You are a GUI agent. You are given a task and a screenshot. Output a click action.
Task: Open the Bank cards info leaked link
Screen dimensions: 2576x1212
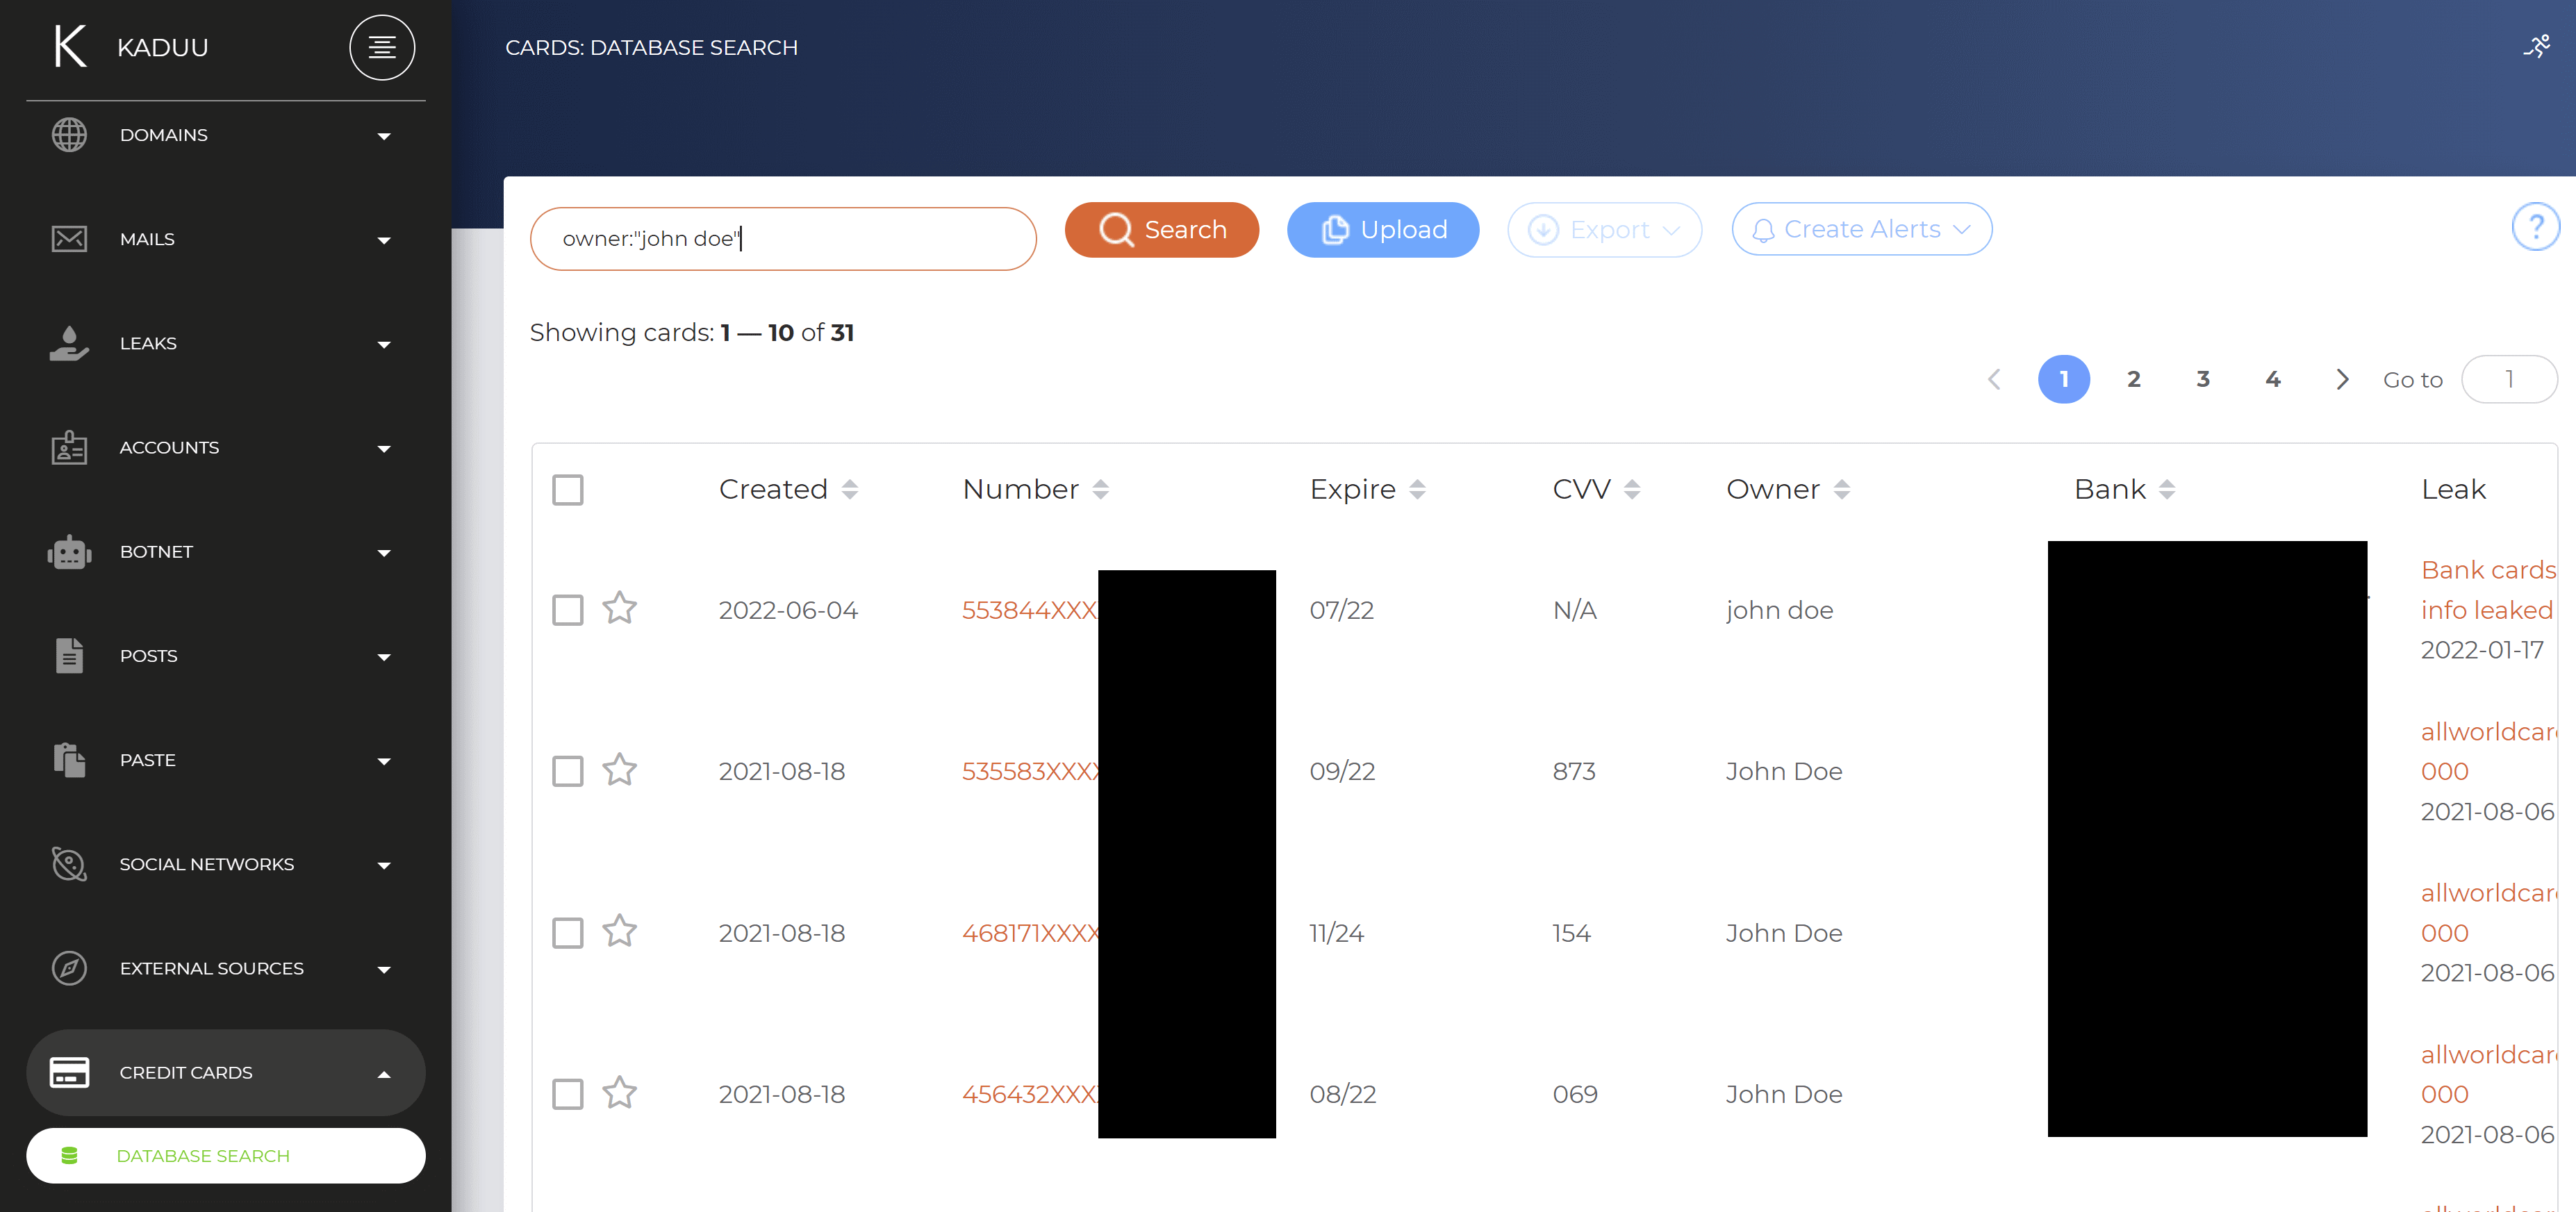2488,590
